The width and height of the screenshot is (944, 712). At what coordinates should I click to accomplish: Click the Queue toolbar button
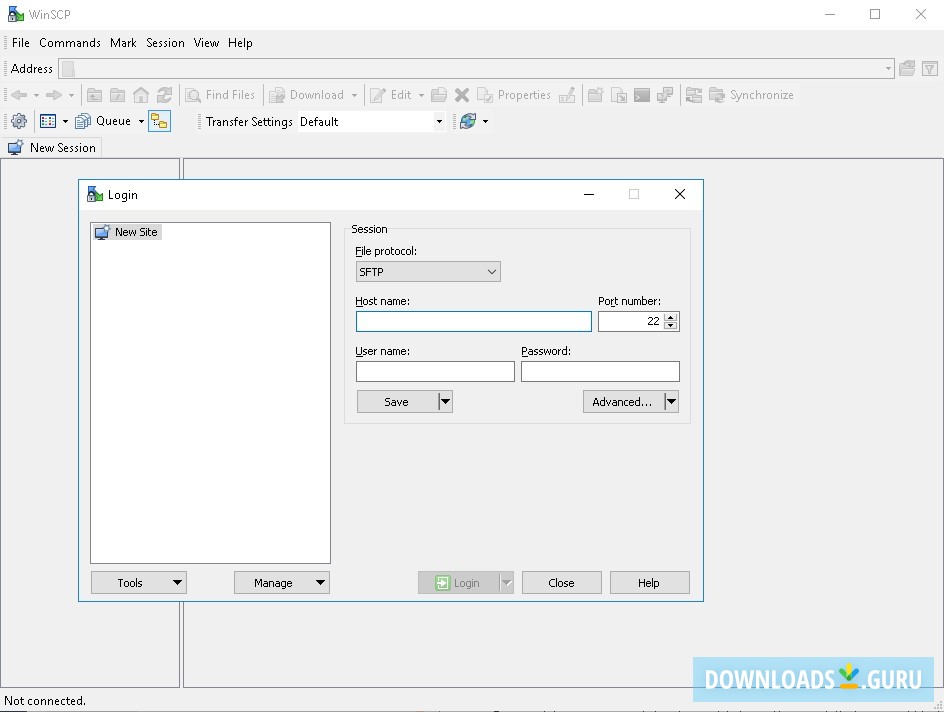[x=103, y=121]
